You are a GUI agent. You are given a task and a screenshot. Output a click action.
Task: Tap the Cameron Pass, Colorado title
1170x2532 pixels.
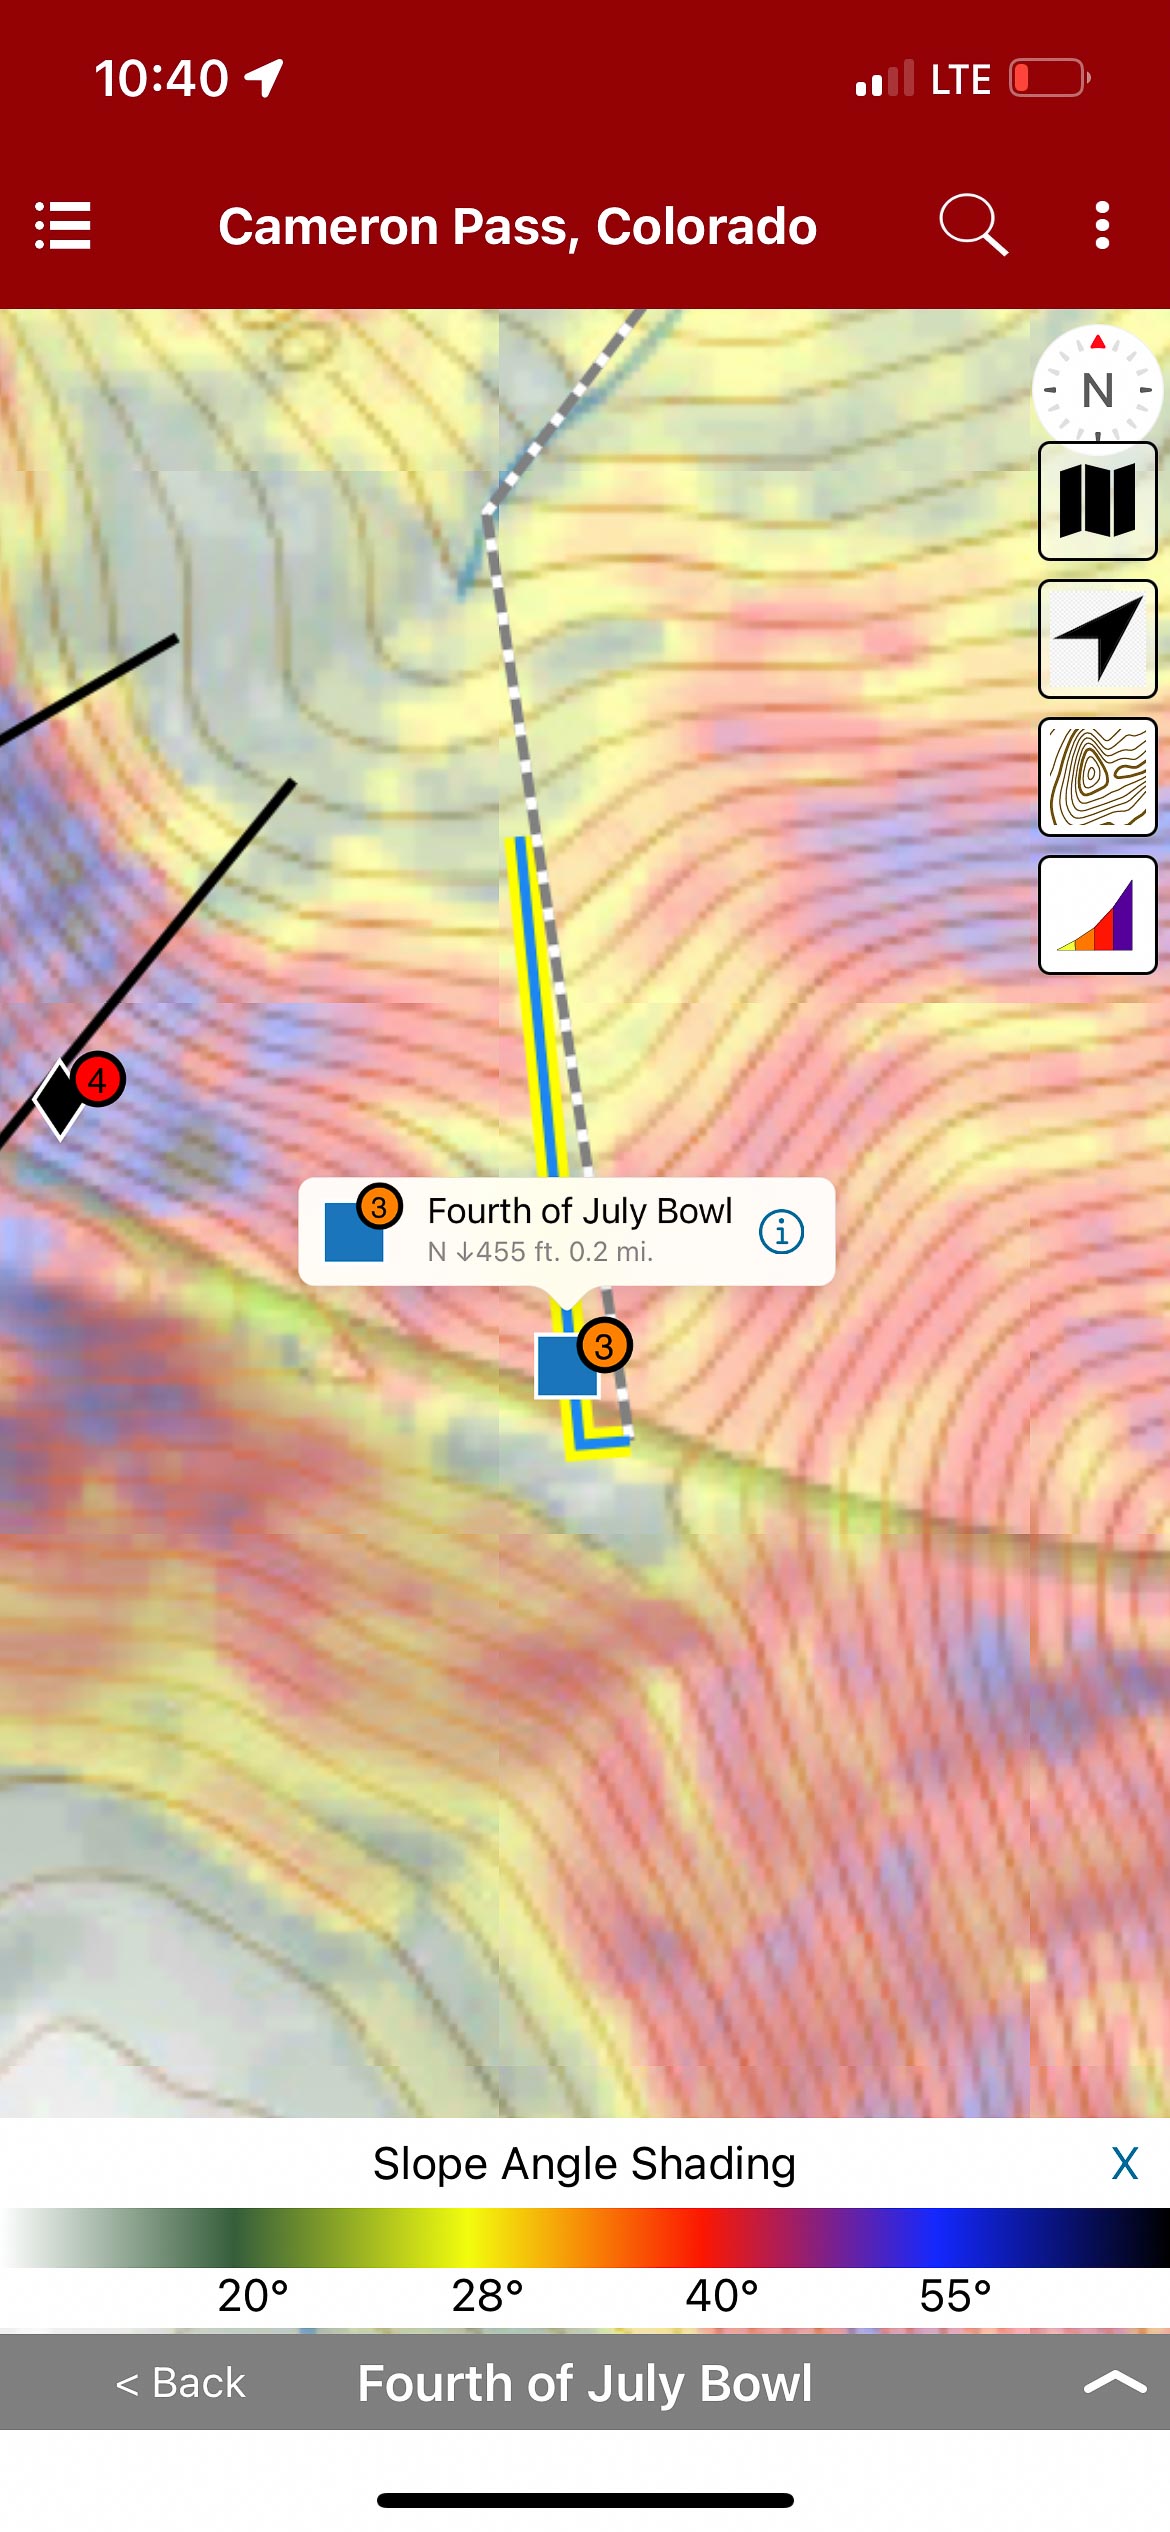click(x=517, y=226)
